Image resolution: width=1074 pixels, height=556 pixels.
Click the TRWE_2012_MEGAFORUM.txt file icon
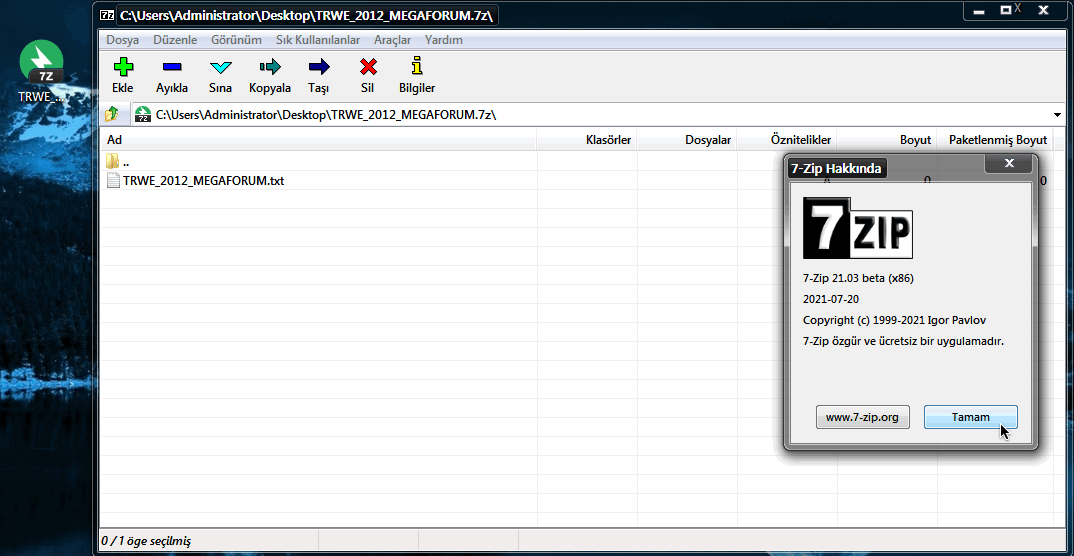point(113,181)
